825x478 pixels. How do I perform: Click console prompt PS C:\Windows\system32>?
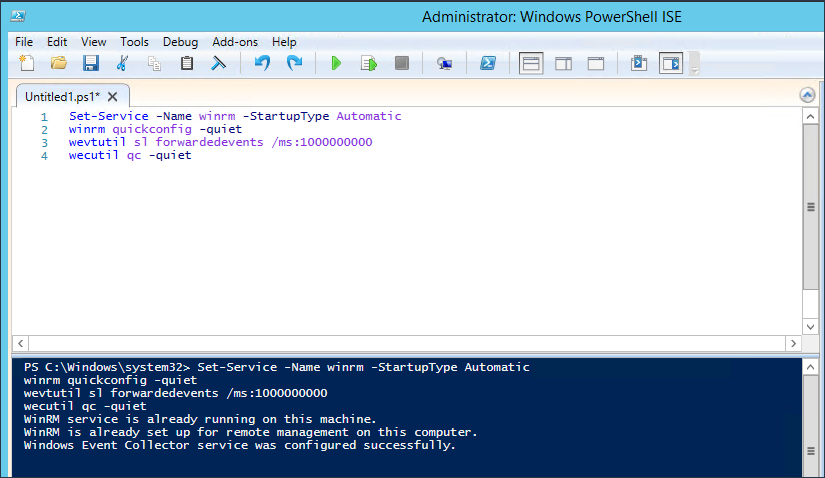tap(107, 367)
